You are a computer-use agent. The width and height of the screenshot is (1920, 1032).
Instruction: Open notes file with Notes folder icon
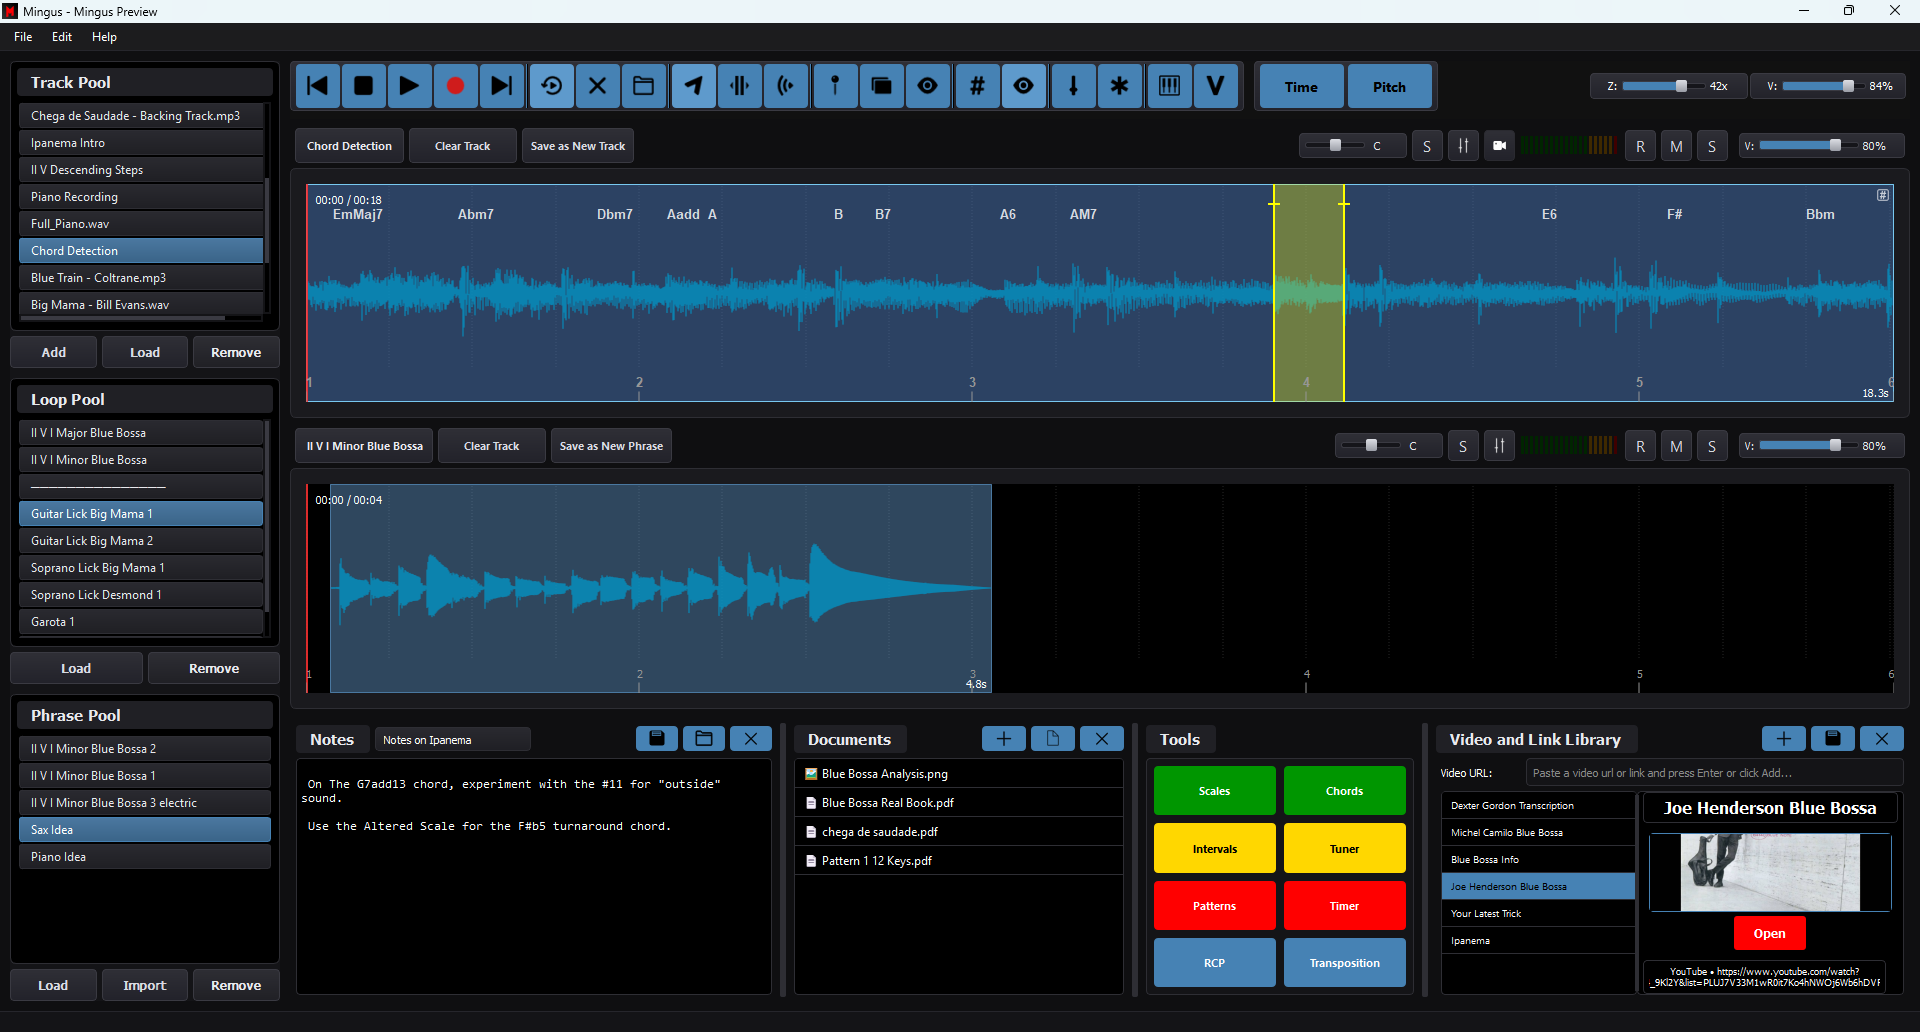704,739
